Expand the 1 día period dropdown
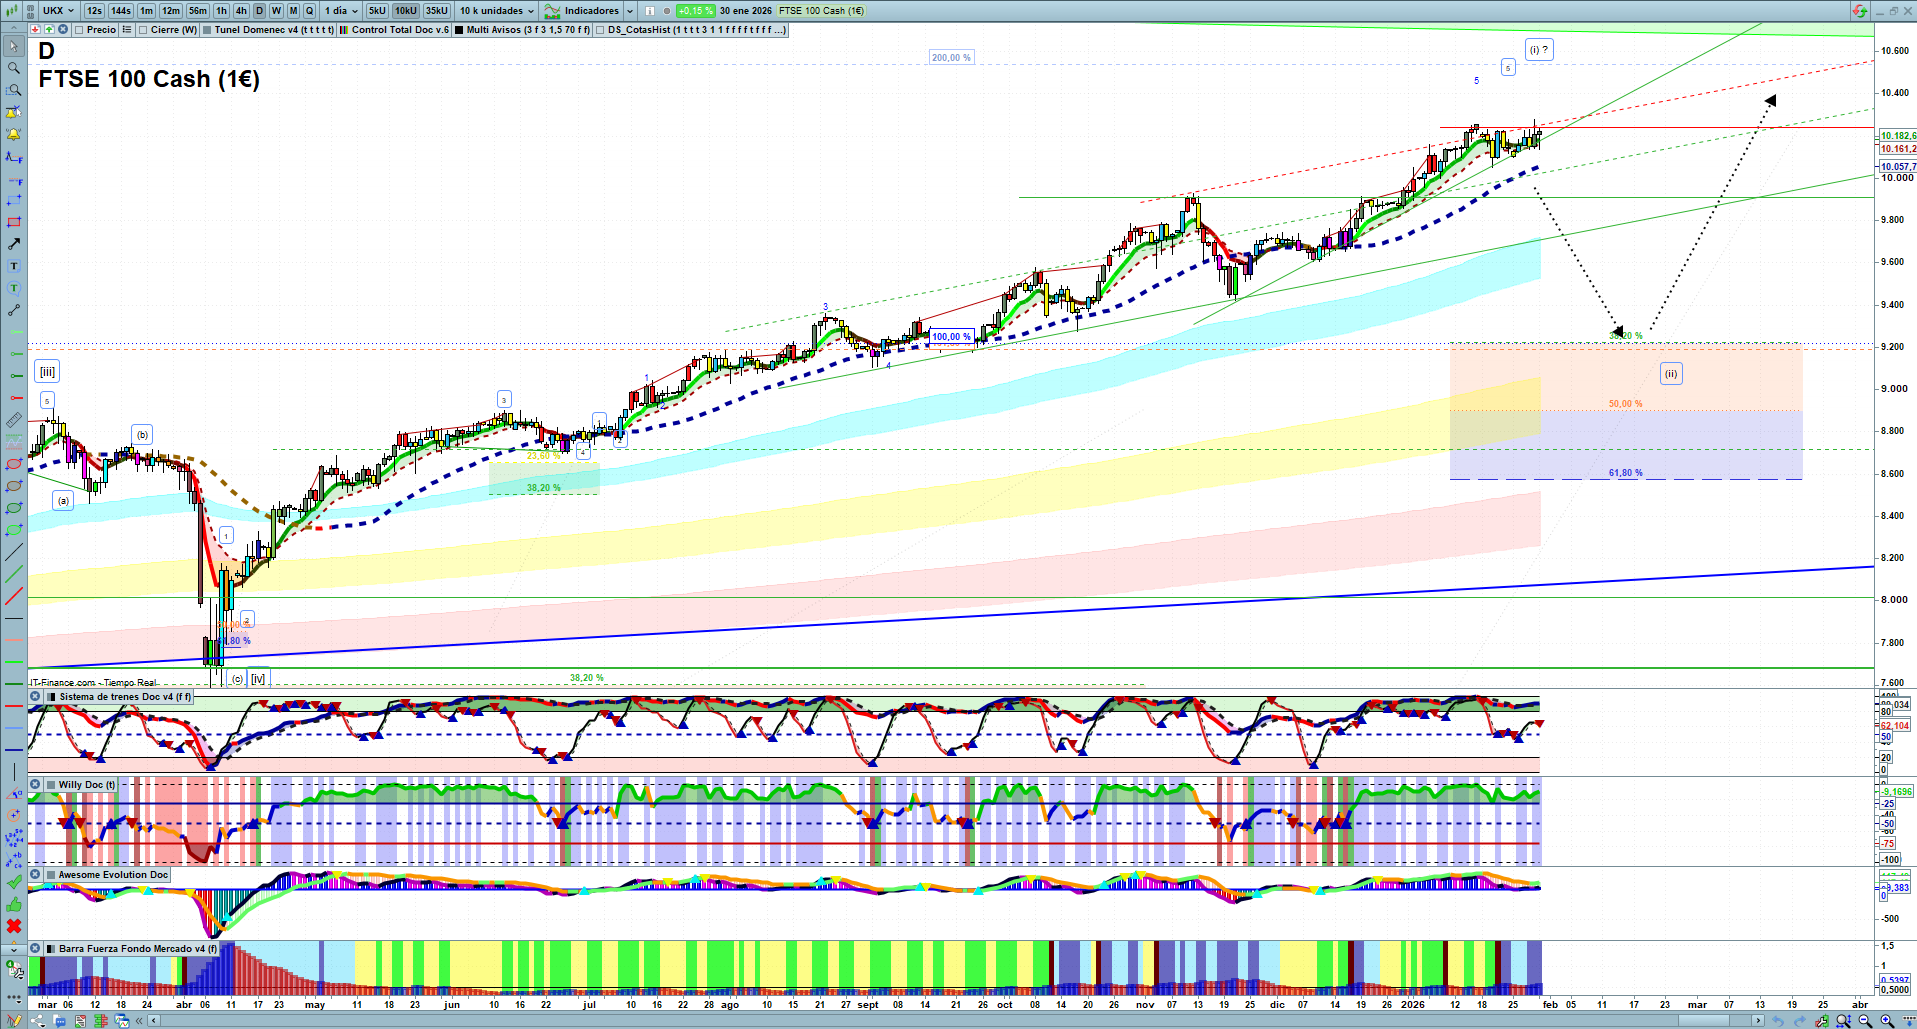Image resolution: width=1917 pixels, height=1029 pixels. [x=340, y=11]
